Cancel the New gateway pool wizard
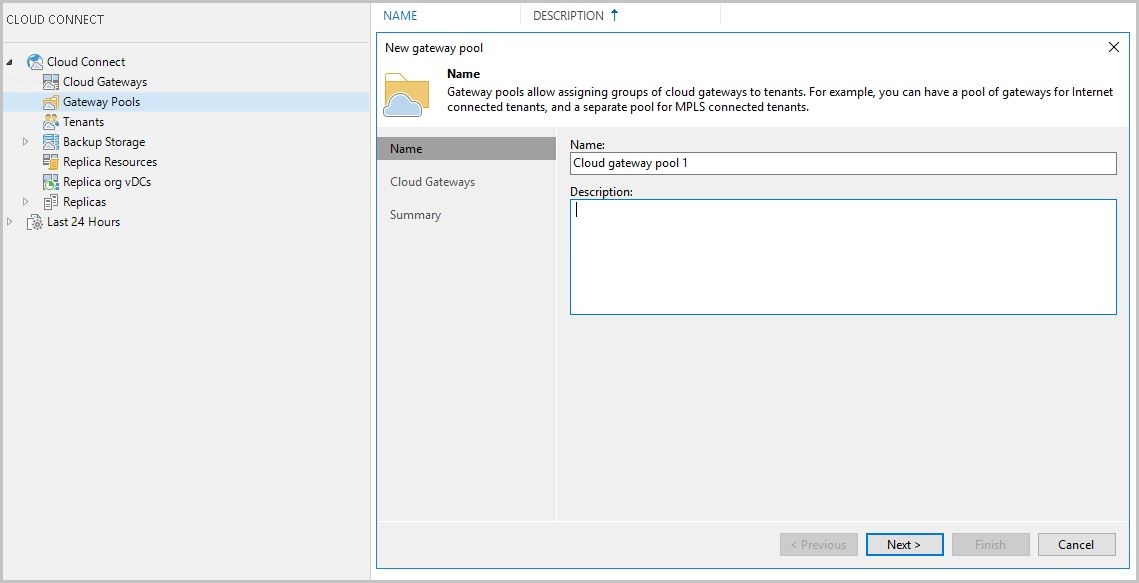1139x583 pixels. [x=1076, y=544]
